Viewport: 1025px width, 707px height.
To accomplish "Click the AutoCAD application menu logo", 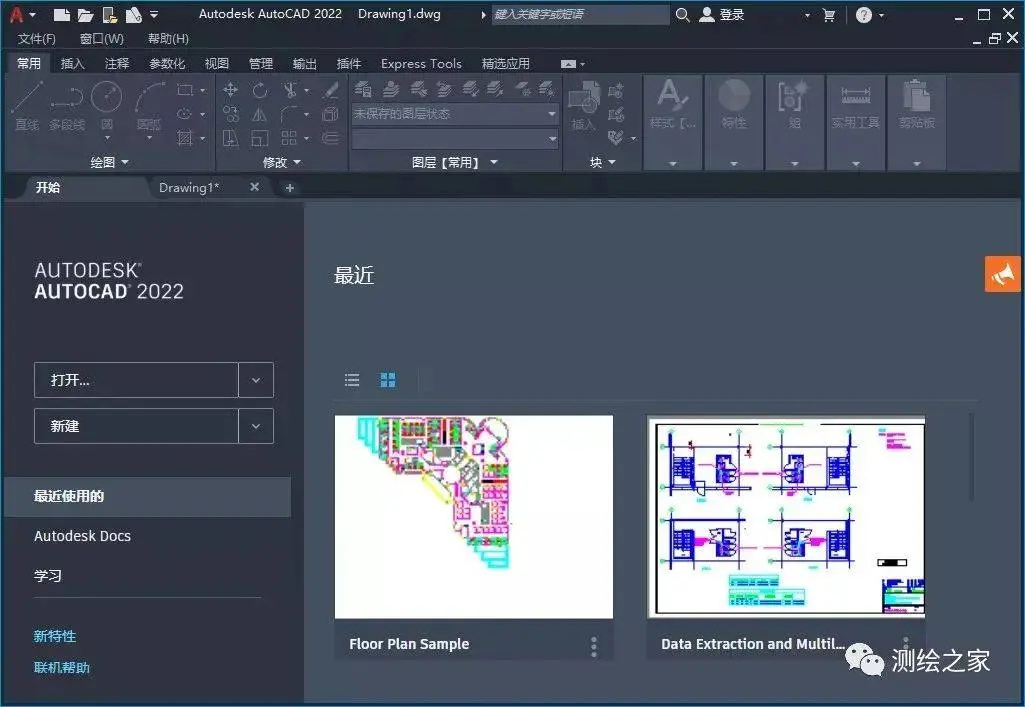I will (x=16, y=14).
